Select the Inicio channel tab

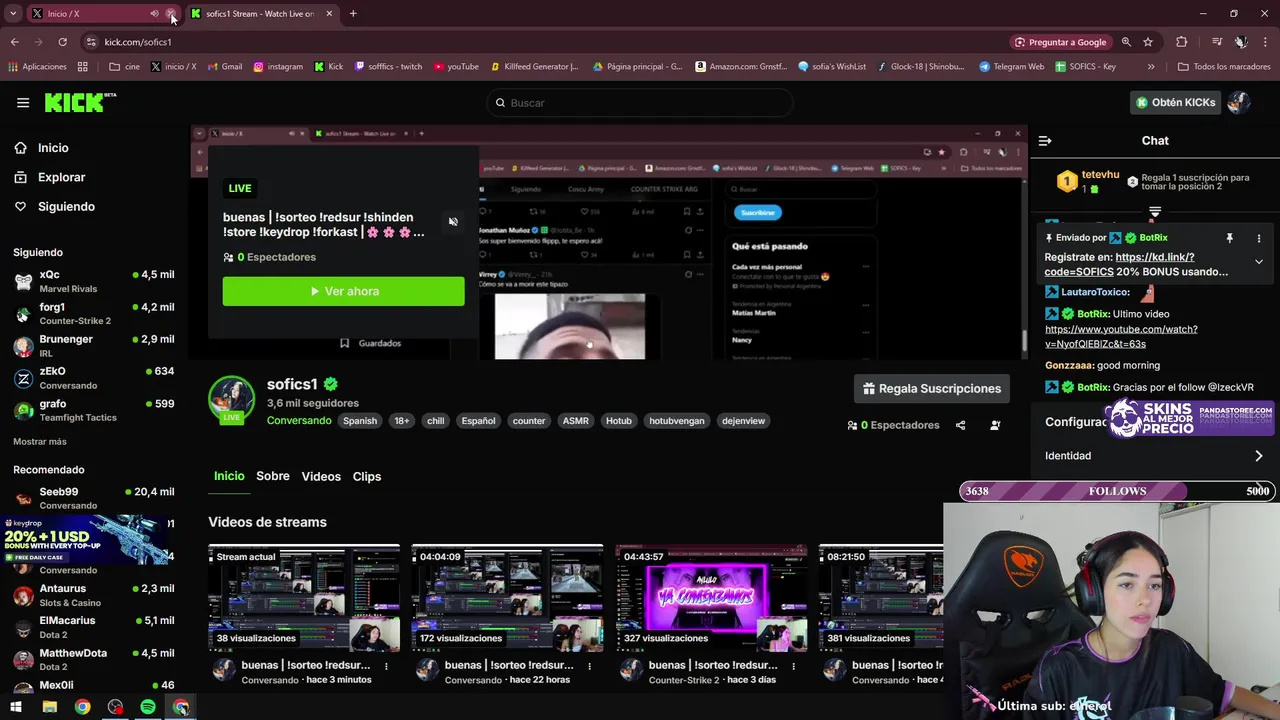(229, 476)
